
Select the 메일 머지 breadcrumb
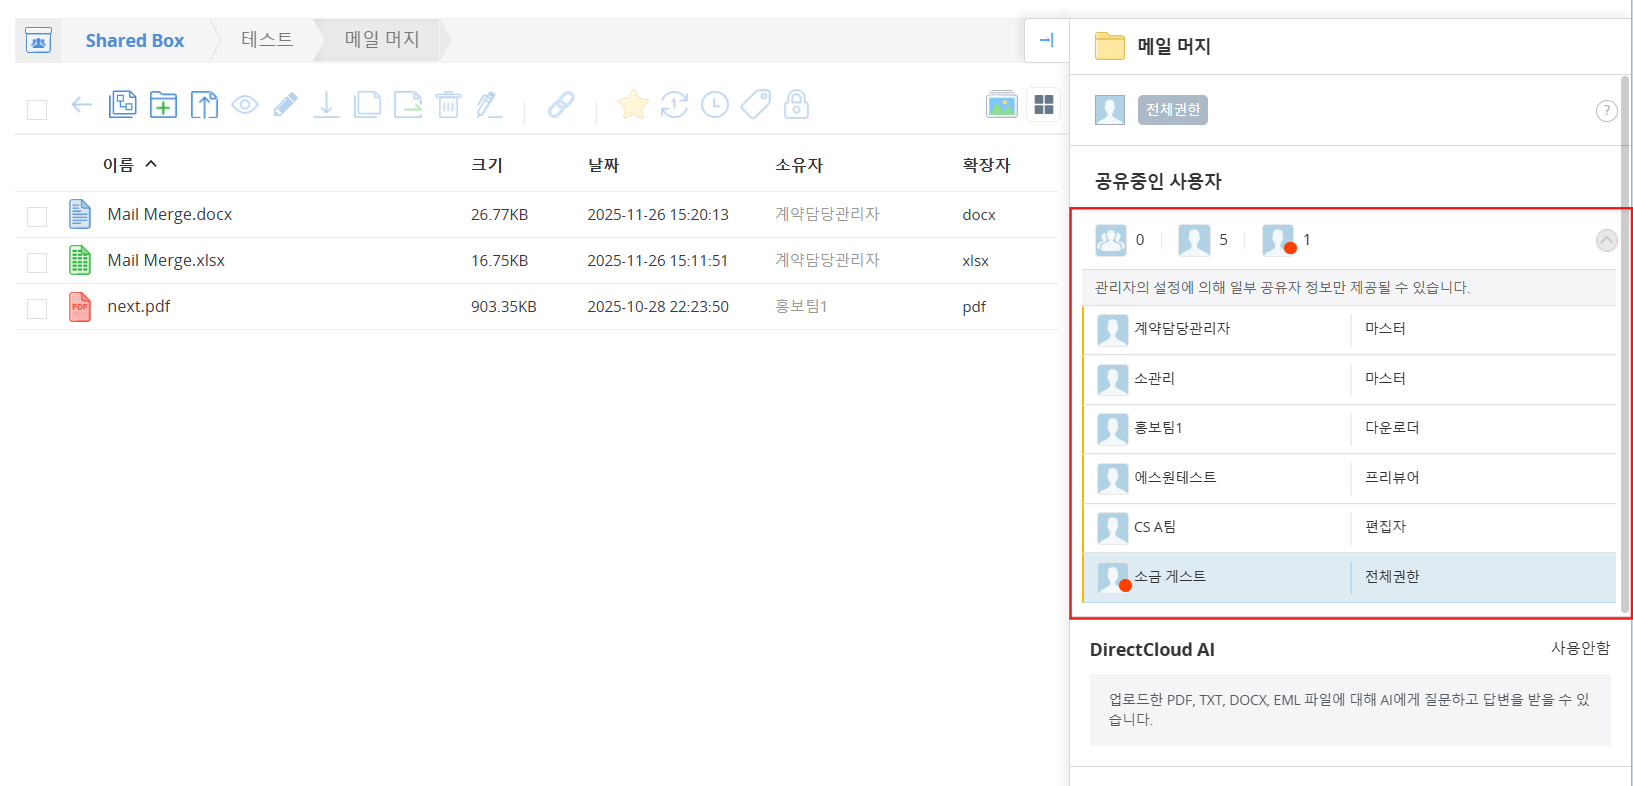click(382, 40)
